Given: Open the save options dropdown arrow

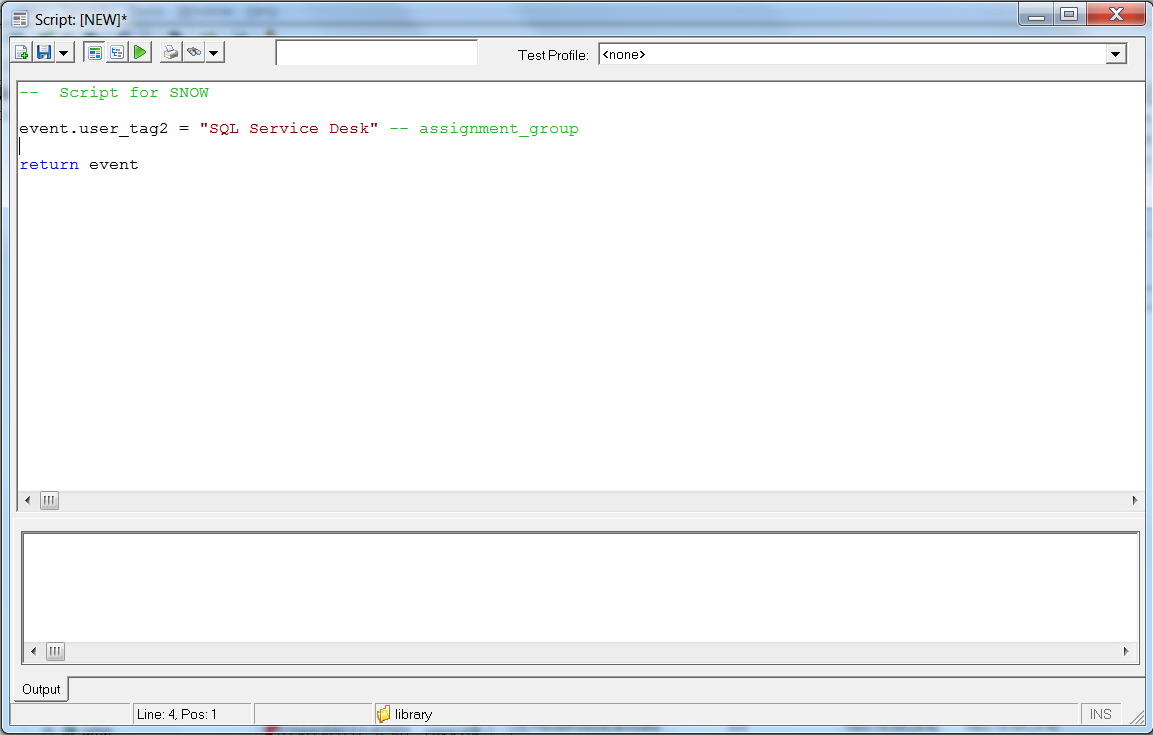Looking at the screenshot, I should (x=63, y=51).
